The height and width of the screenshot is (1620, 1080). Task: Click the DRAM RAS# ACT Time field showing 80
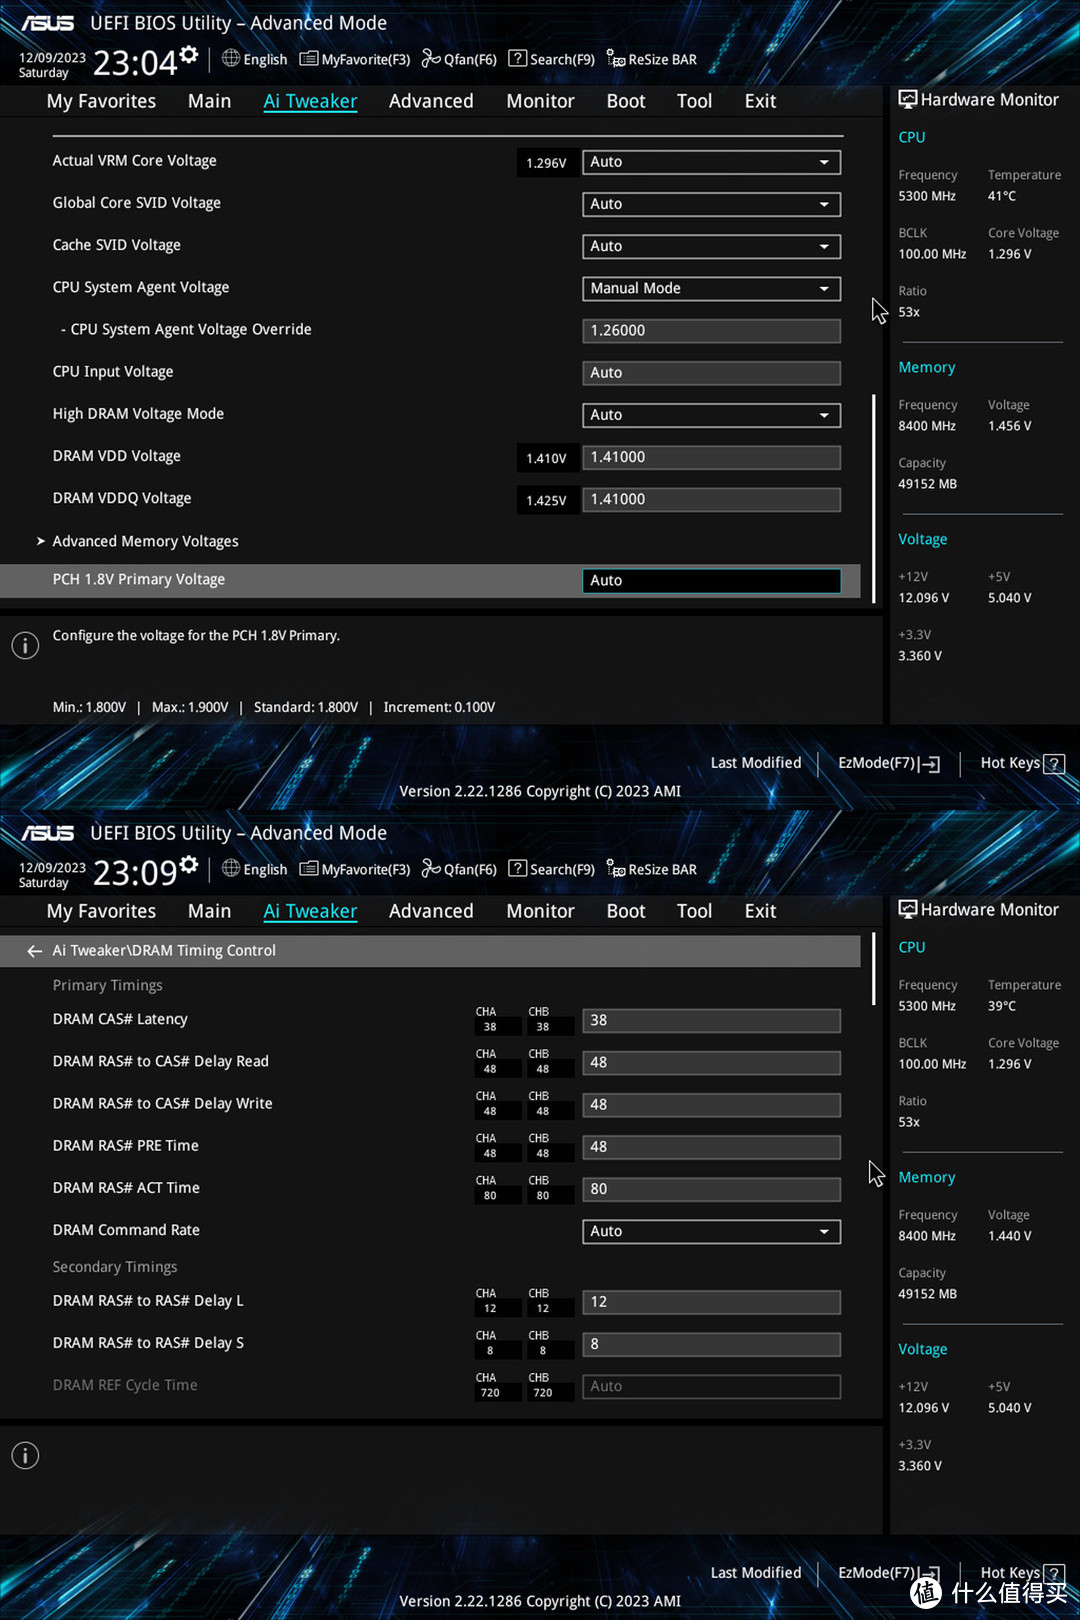pyautogui.click(x=711, y=1189)
